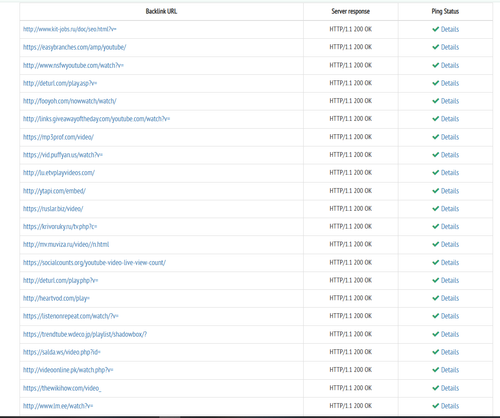Open the deturl.com/play.php link

[60, 281]
